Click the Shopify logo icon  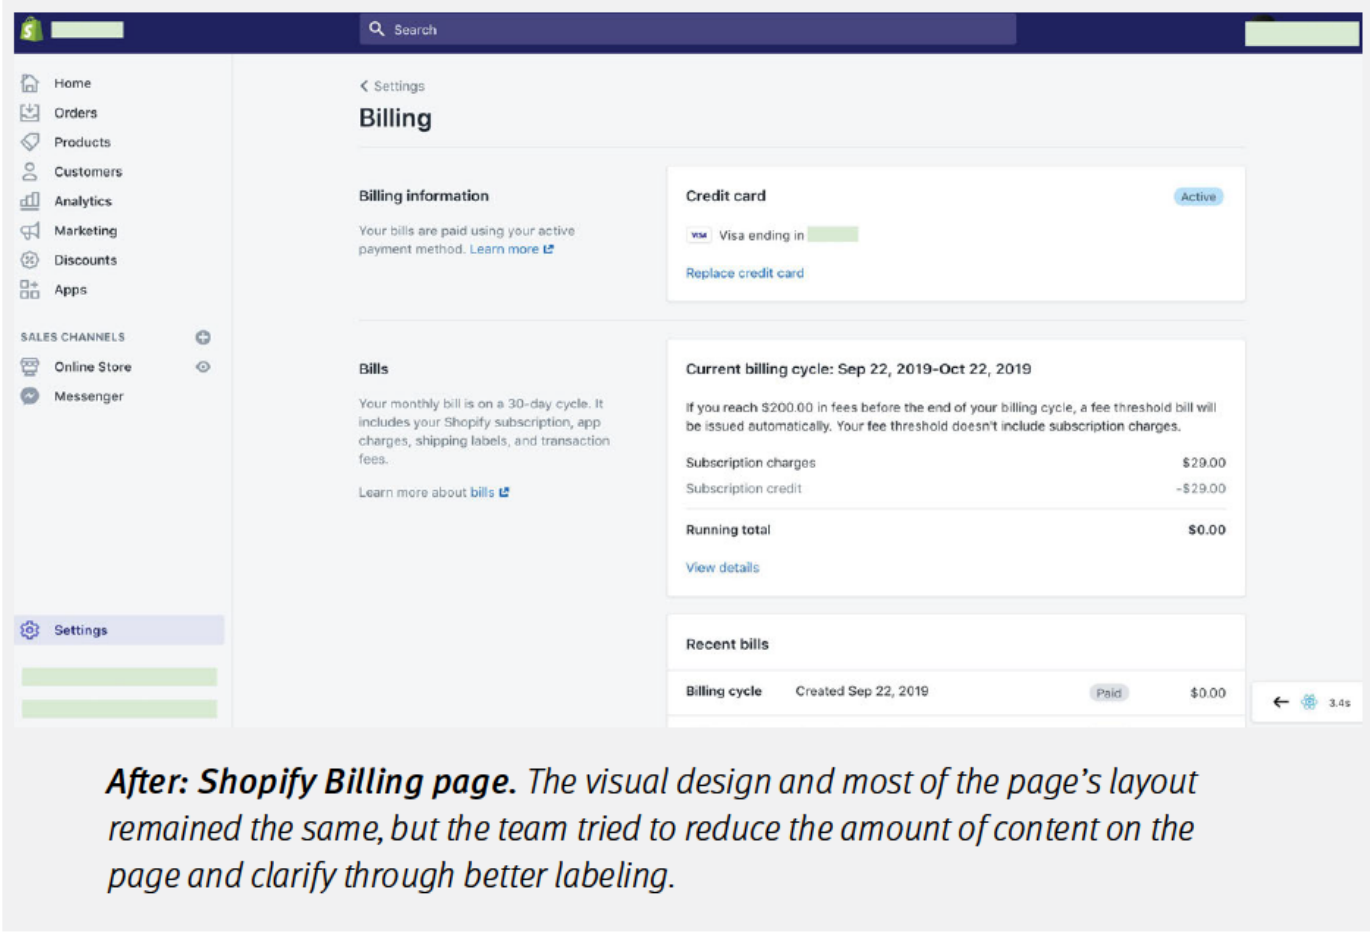(32, 30)
